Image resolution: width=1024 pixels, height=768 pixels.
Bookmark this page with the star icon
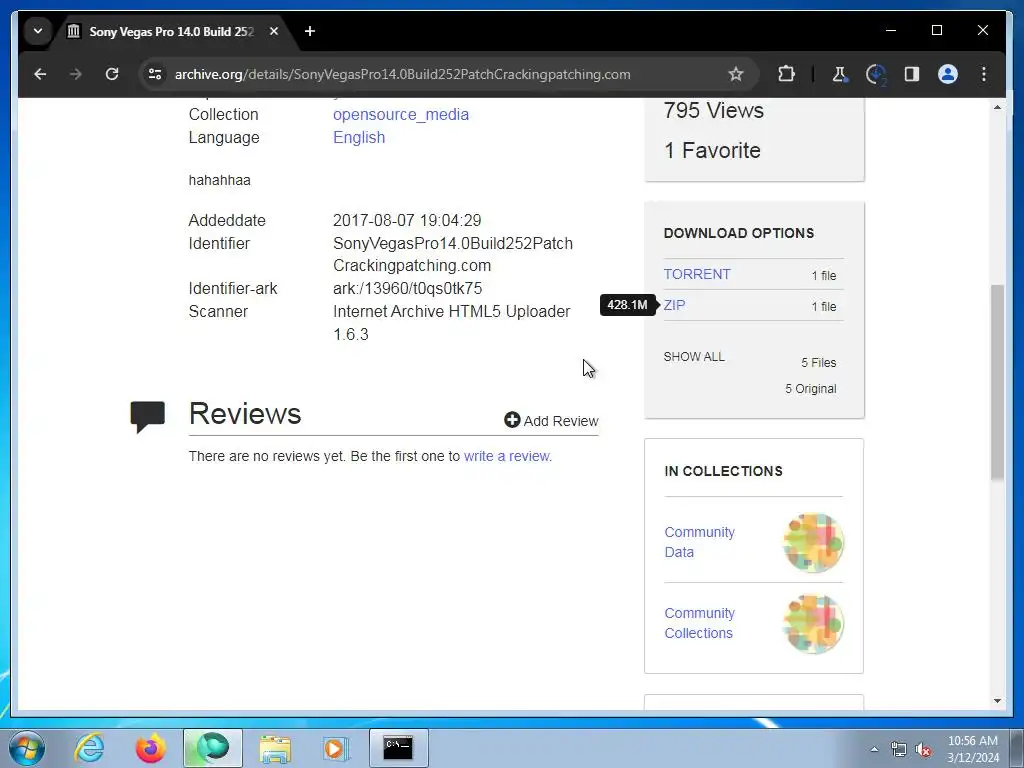736,74
